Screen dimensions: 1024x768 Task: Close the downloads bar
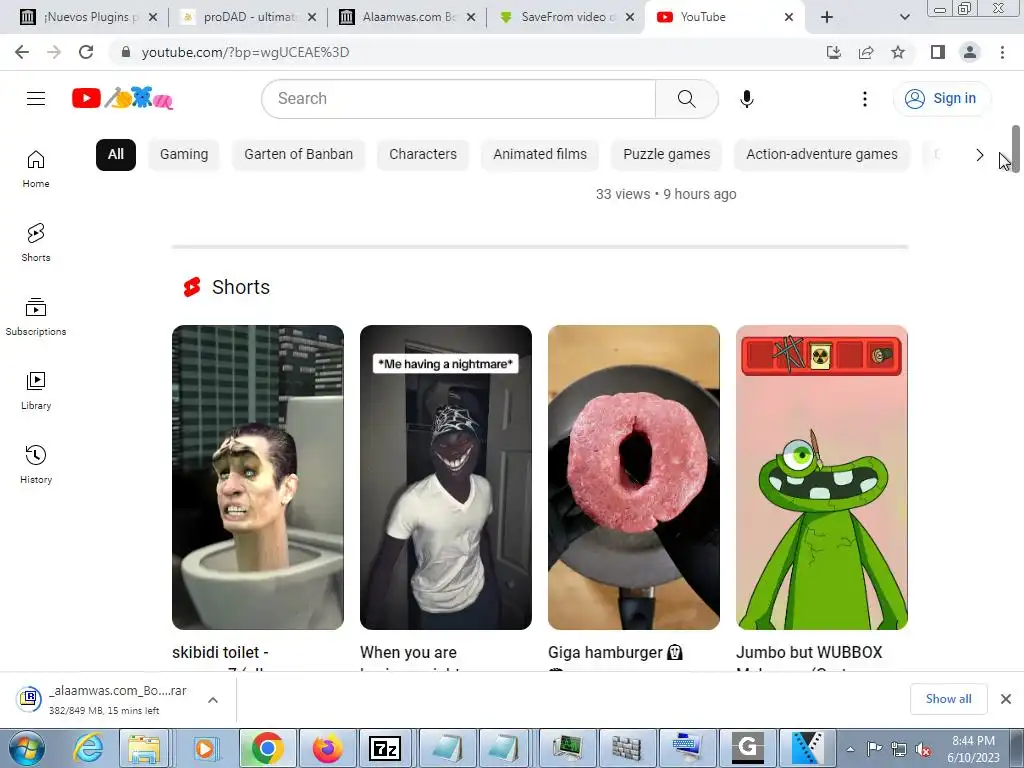coord(1006,699)
